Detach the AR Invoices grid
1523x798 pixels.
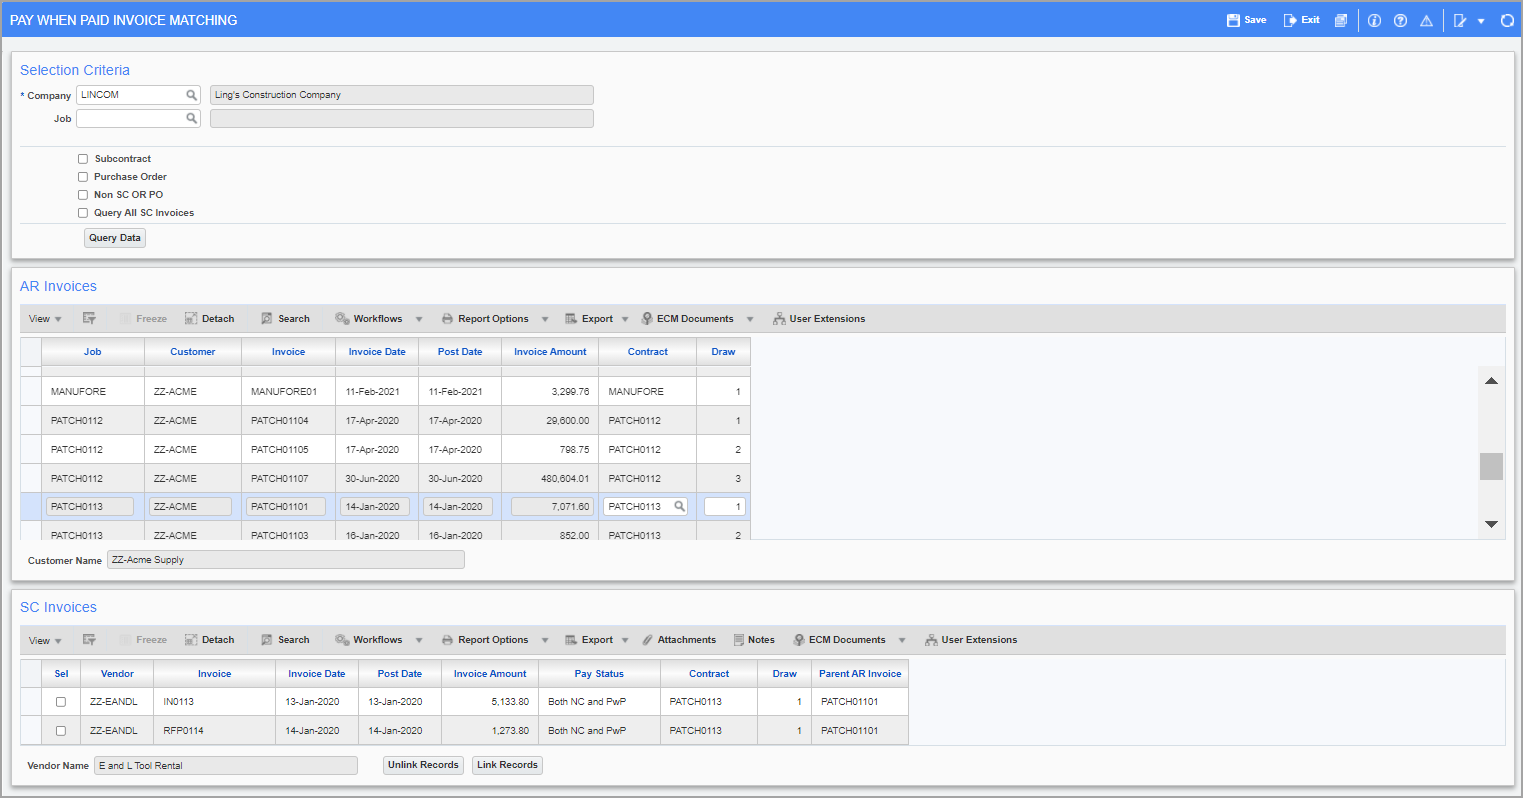tap(209, 318)
